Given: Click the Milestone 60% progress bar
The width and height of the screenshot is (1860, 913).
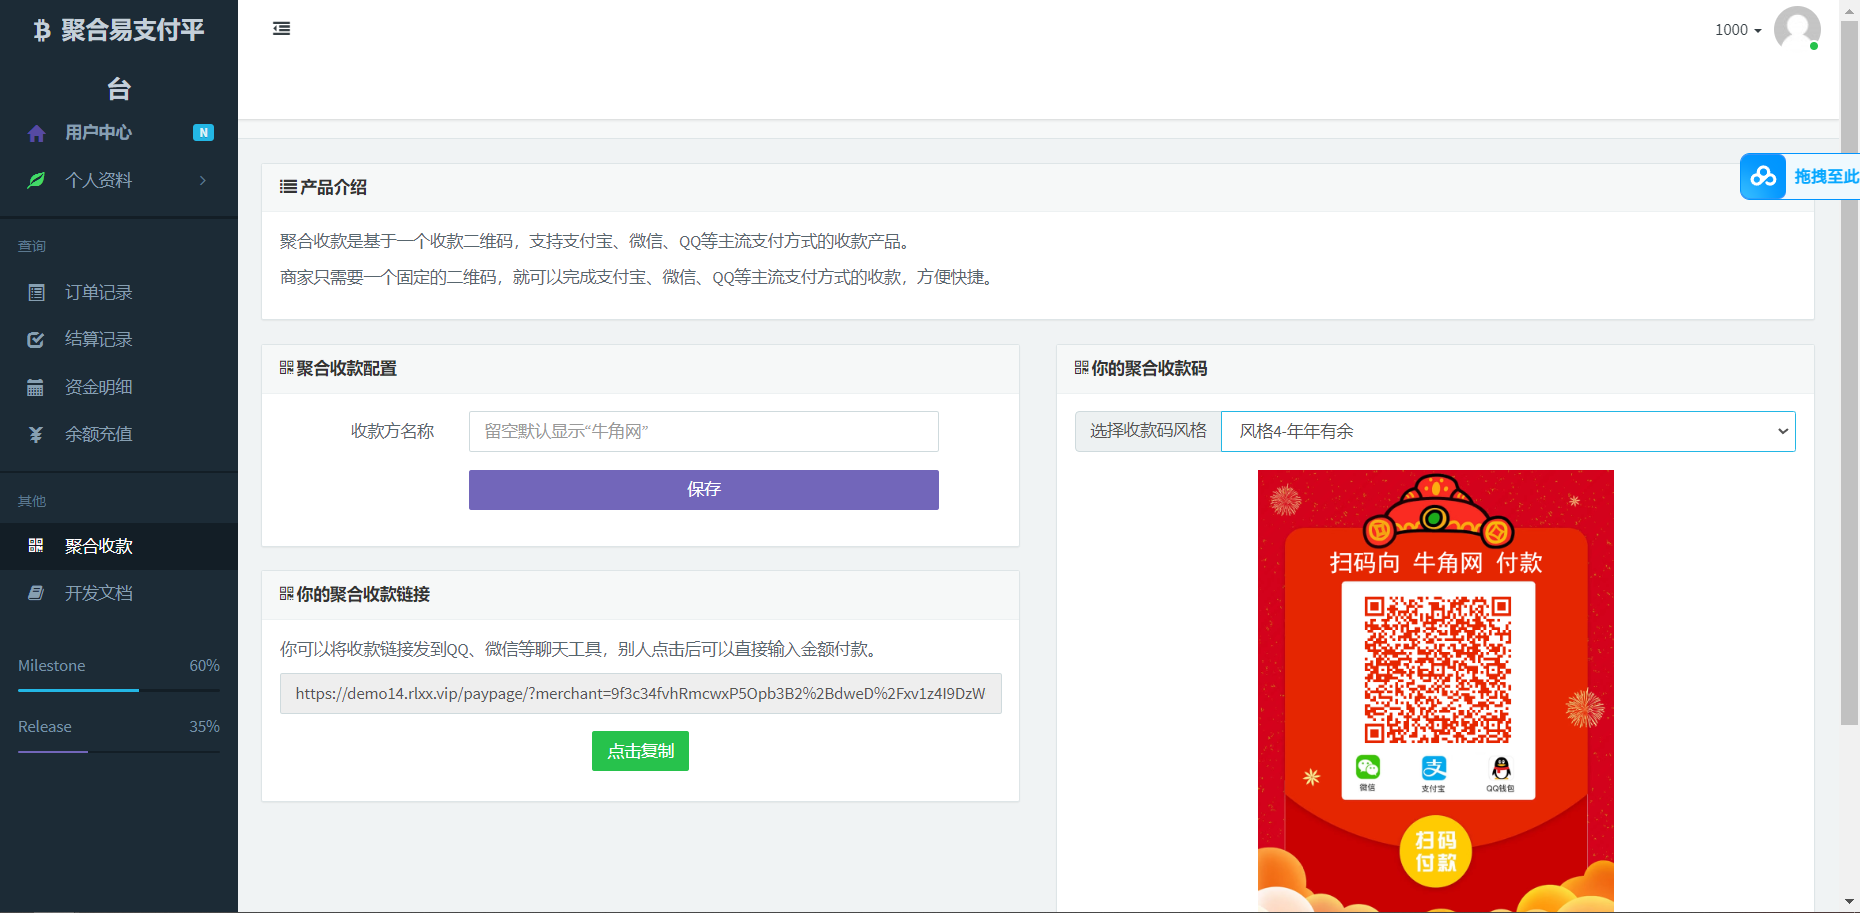Looking at the screenshot, I should coord(119,690).
